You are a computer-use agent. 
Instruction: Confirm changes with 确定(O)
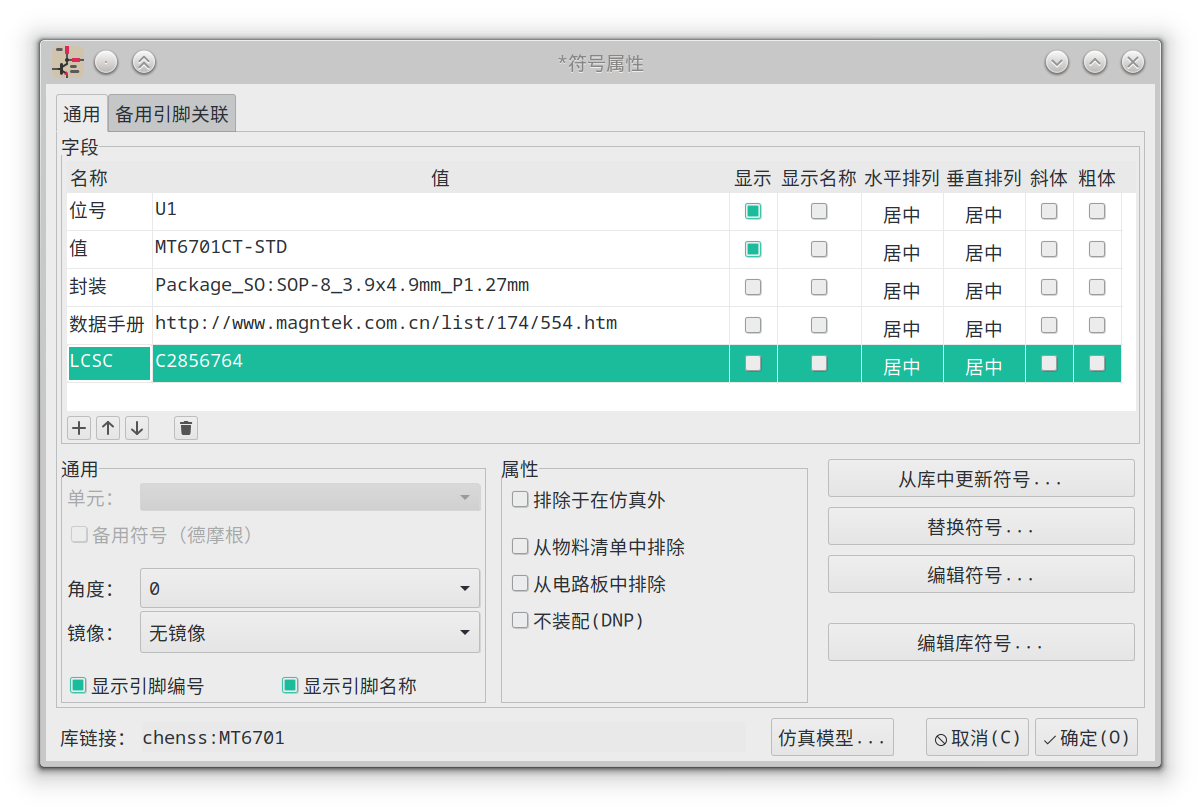[1086, 737]
